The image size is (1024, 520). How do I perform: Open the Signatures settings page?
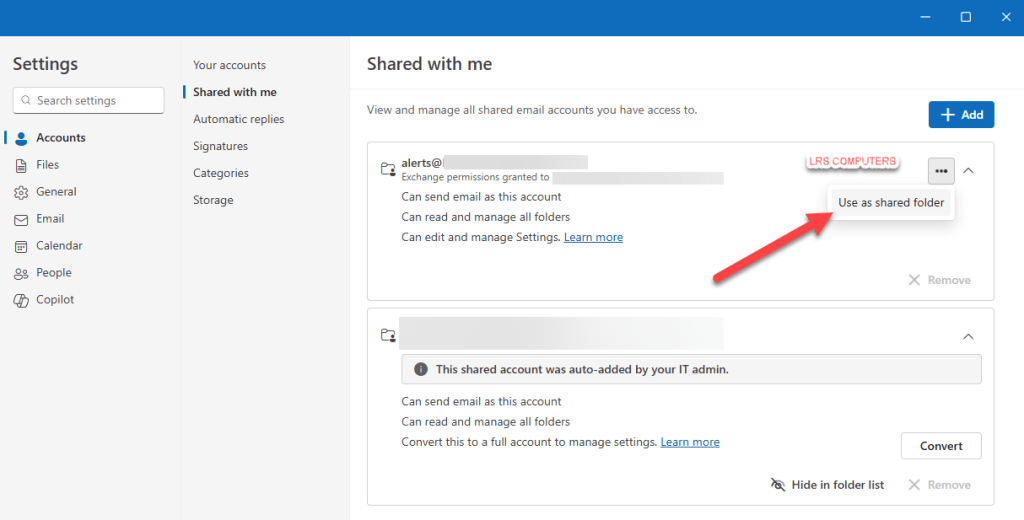click(220, 146)
